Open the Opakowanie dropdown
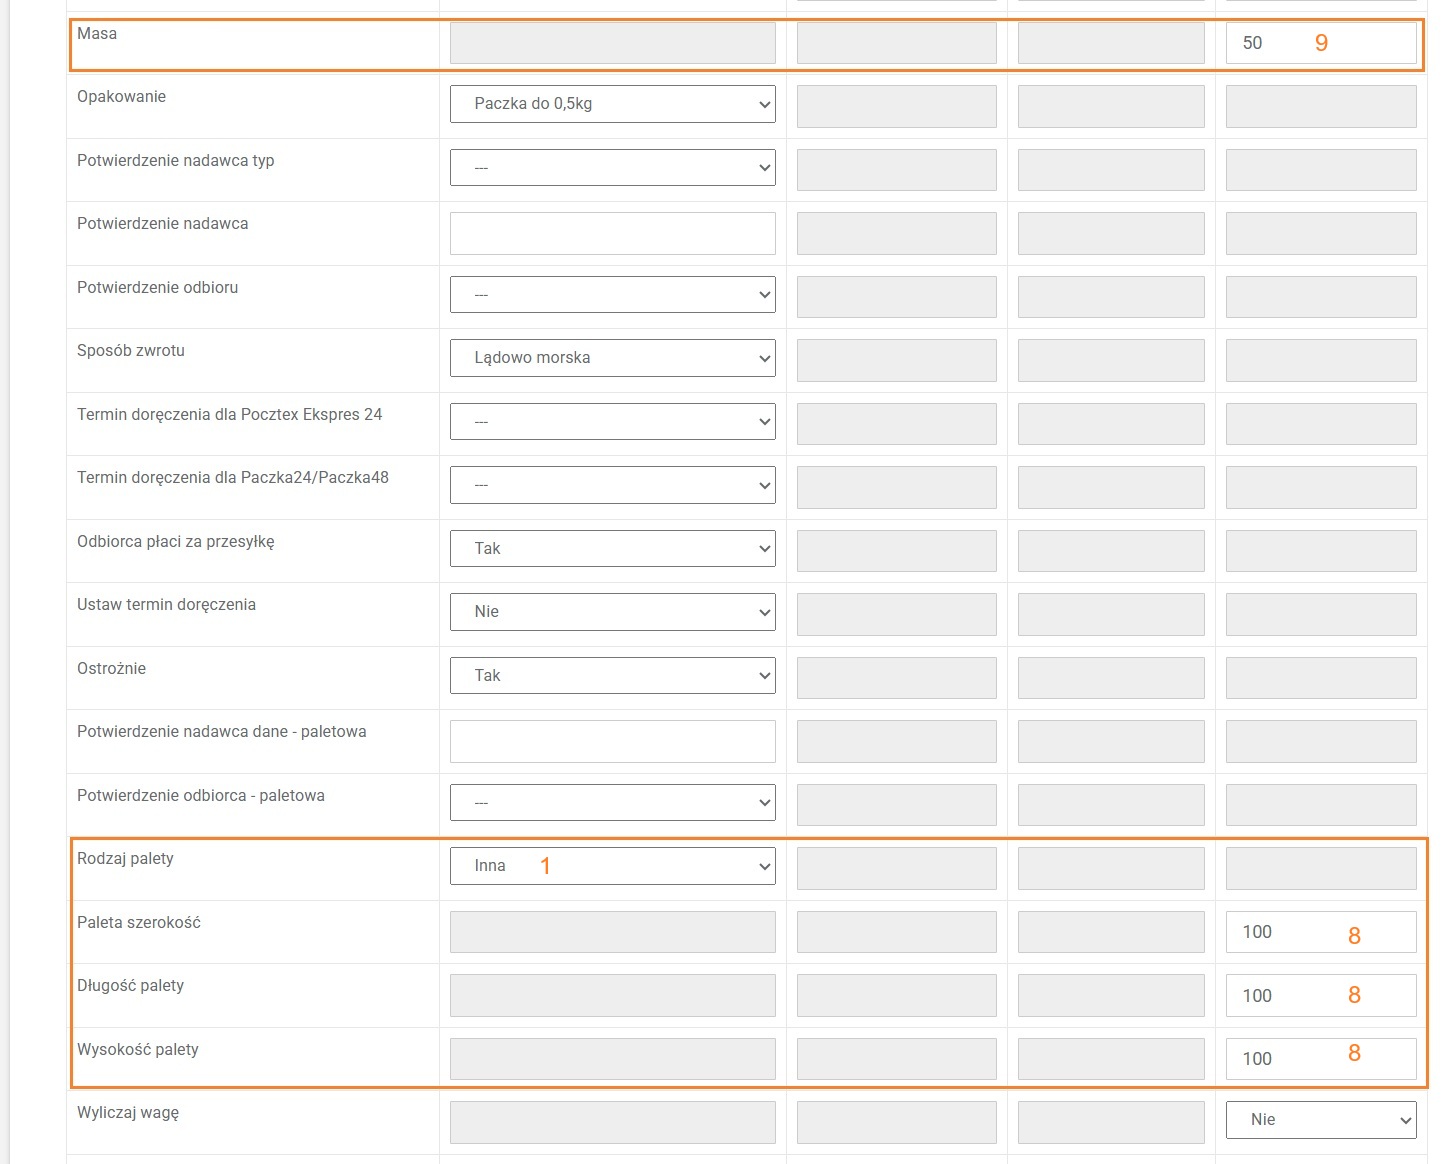Image resolution: width=1447 pixels, height=1164 pixels. coord(612,104)
